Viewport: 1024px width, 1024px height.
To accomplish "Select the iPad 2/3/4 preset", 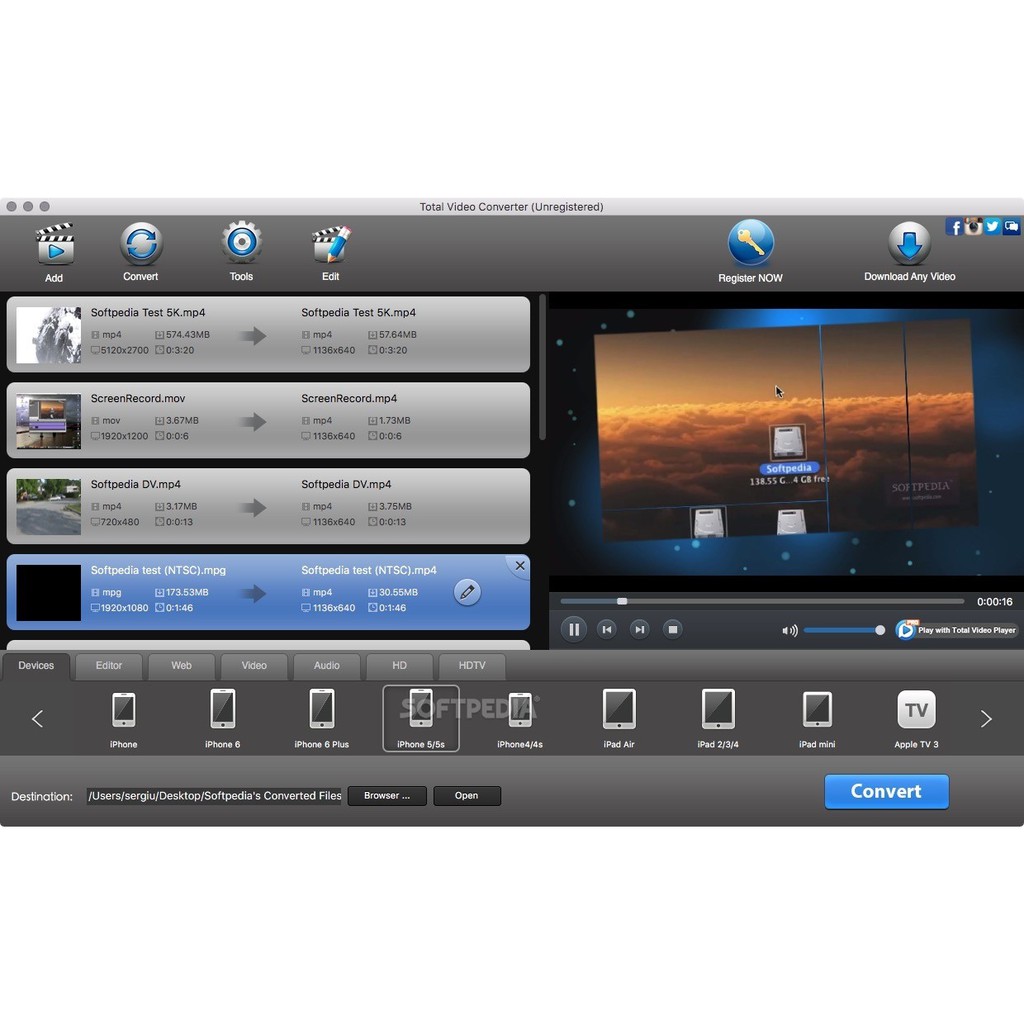I will [x=718, y=718].
